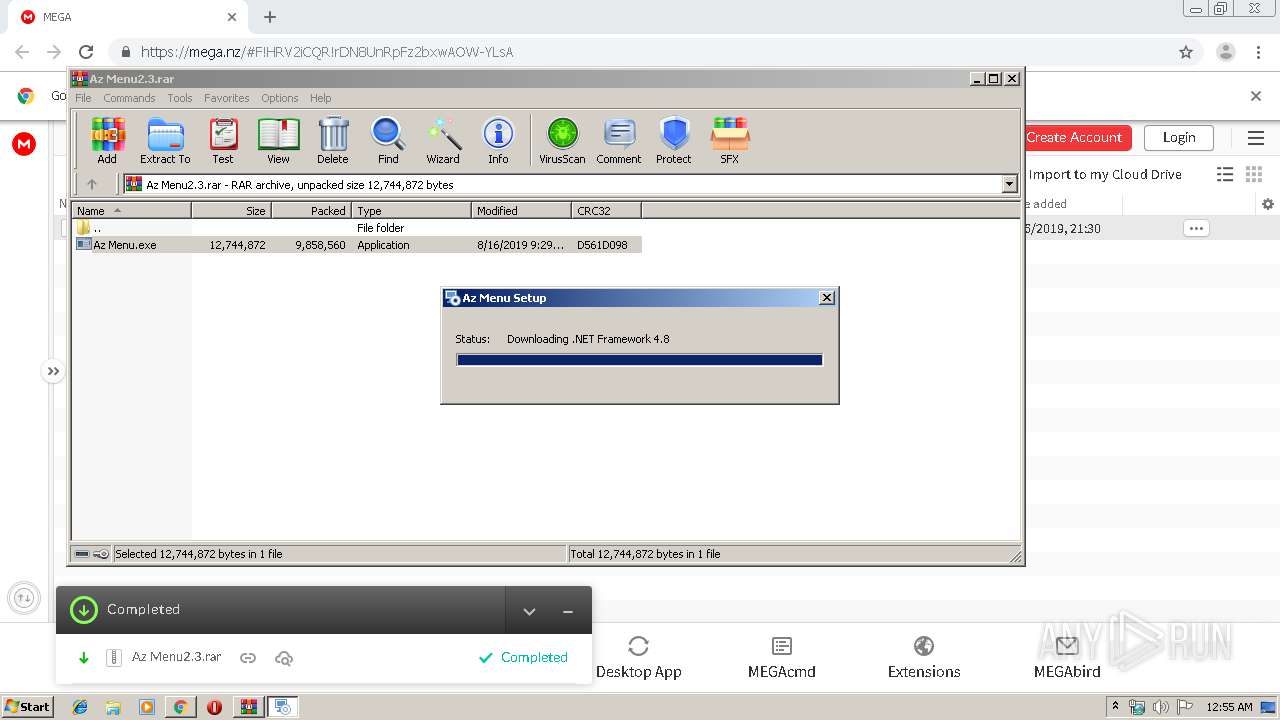Click the SFX archive icon
Viewport: 1280px width, 720px height.
click(730, 140)
